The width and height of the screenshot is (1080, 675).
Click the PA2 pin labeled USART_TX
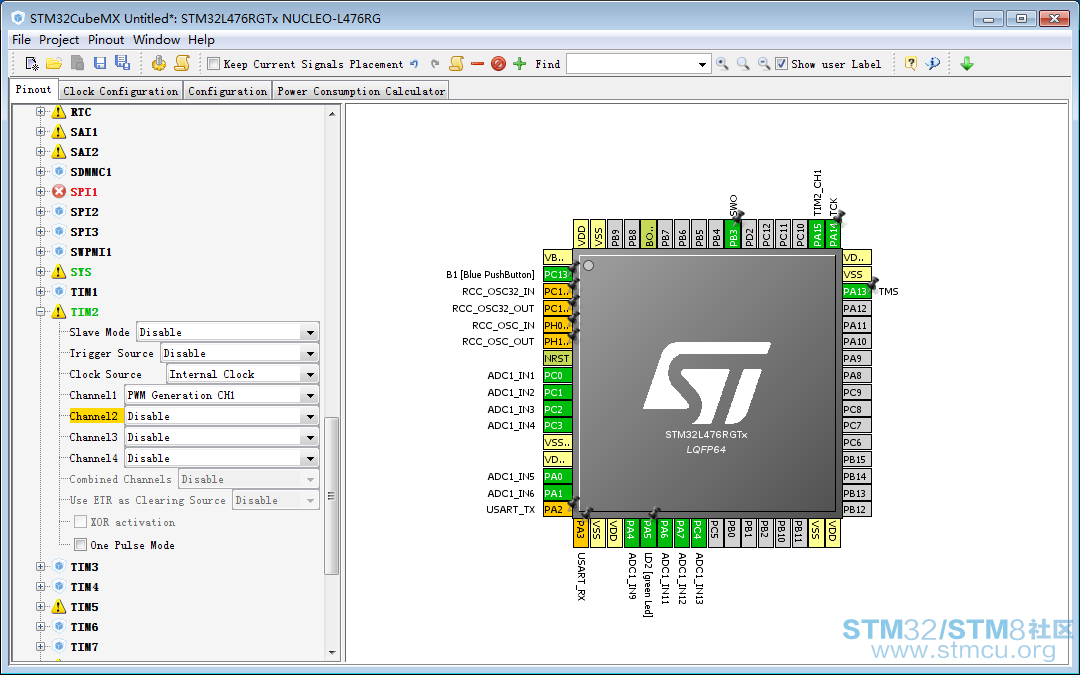[x=557, y=510]
